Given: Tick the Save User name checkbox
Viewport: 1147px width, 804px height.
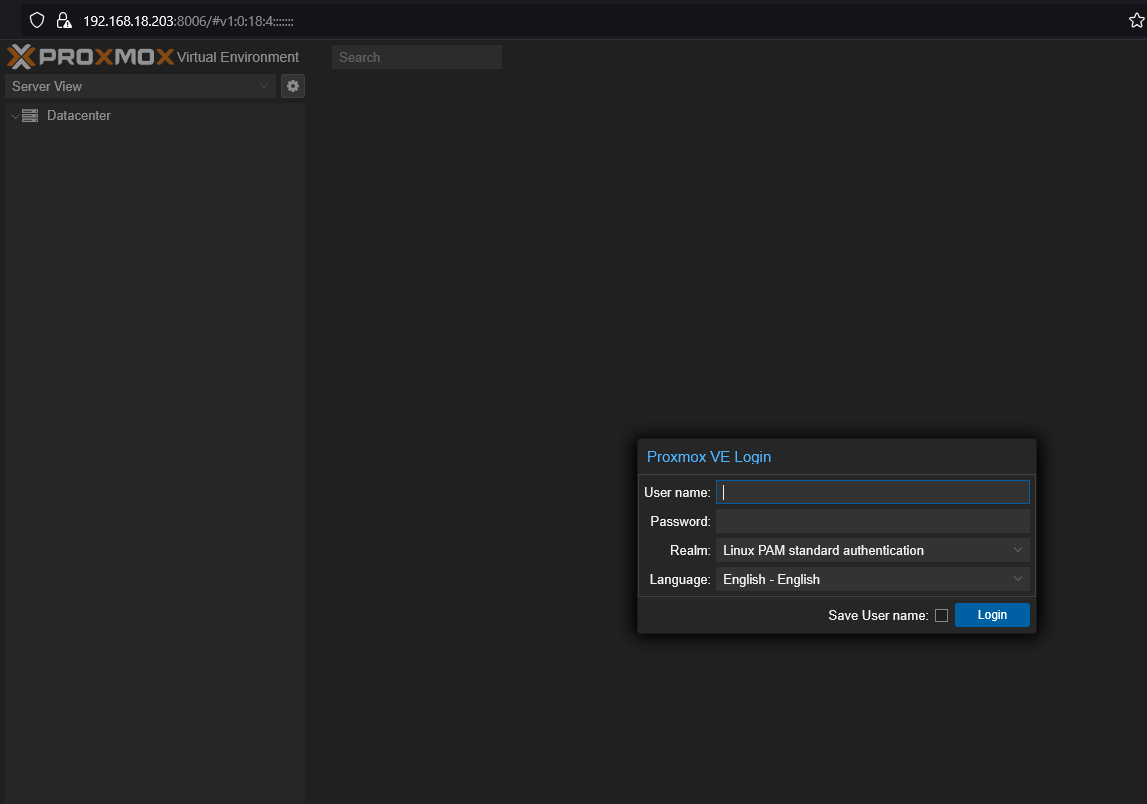Looking at the screenshot, I should click(x=941, y=615).
